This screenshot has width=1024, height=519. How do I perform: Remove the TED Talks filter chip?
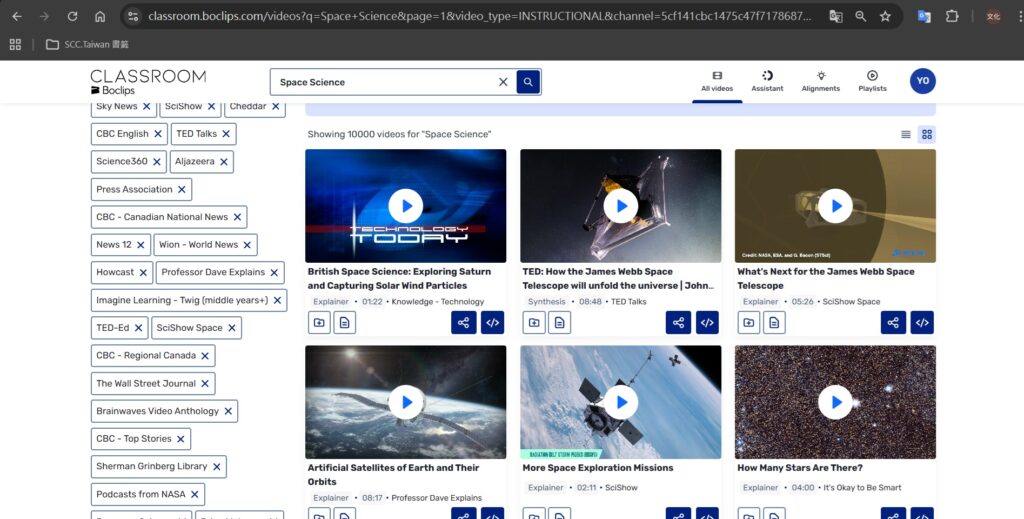coord(226,134)
